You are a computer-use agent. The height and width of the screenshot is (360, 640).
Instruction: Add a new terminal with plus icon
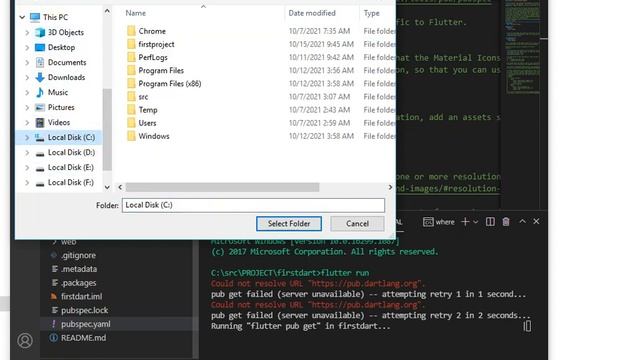coord(465,222)
